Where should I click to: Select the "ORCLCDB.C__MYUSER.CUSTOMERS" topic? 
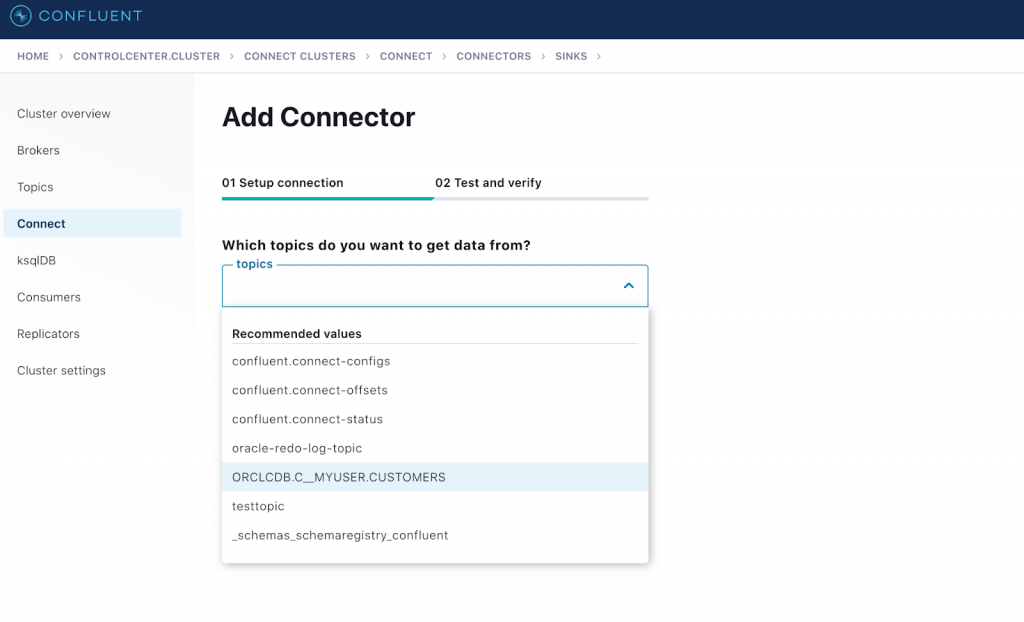(337, 477)
